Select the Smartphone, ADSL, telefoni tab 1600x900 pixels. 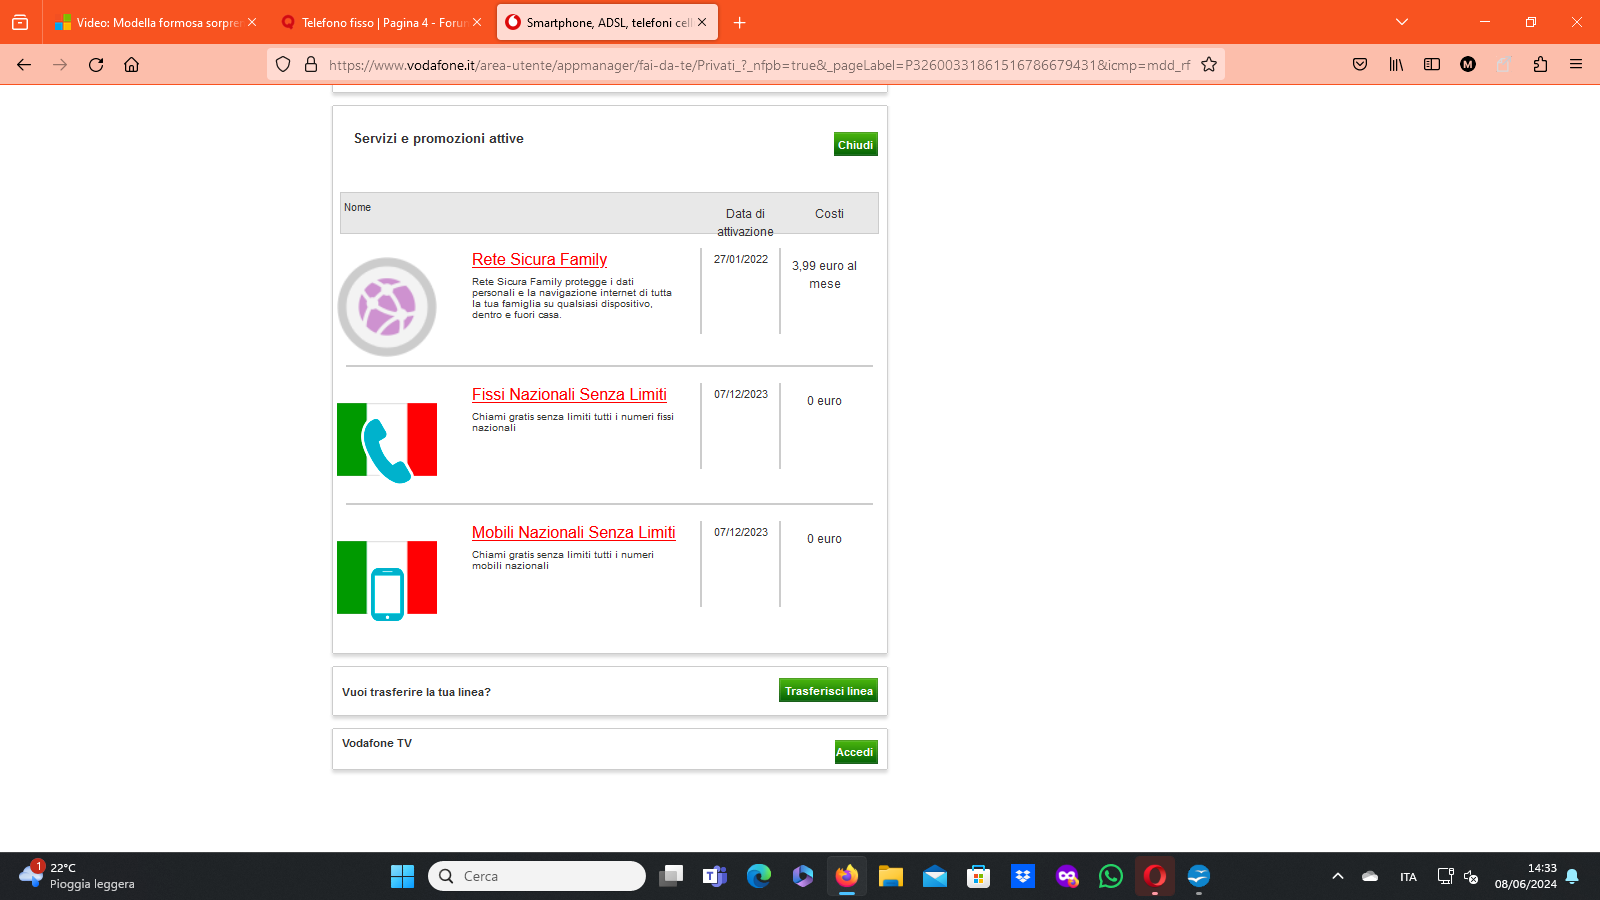pos(607,22)
